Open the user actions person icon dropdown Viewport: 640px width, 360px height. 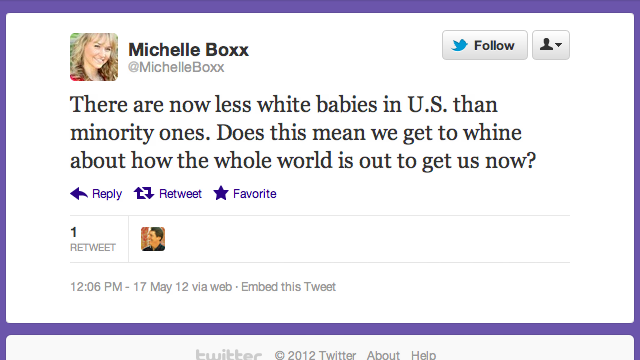[551, 45]
